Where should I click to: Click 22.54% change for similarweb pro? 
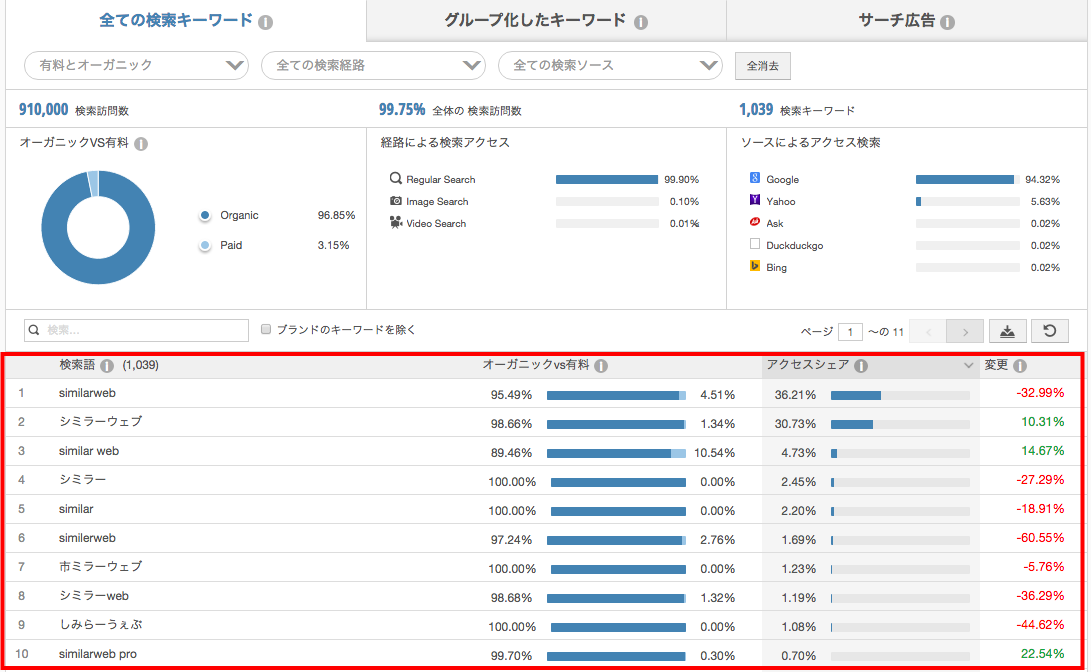pos(1042,654)
